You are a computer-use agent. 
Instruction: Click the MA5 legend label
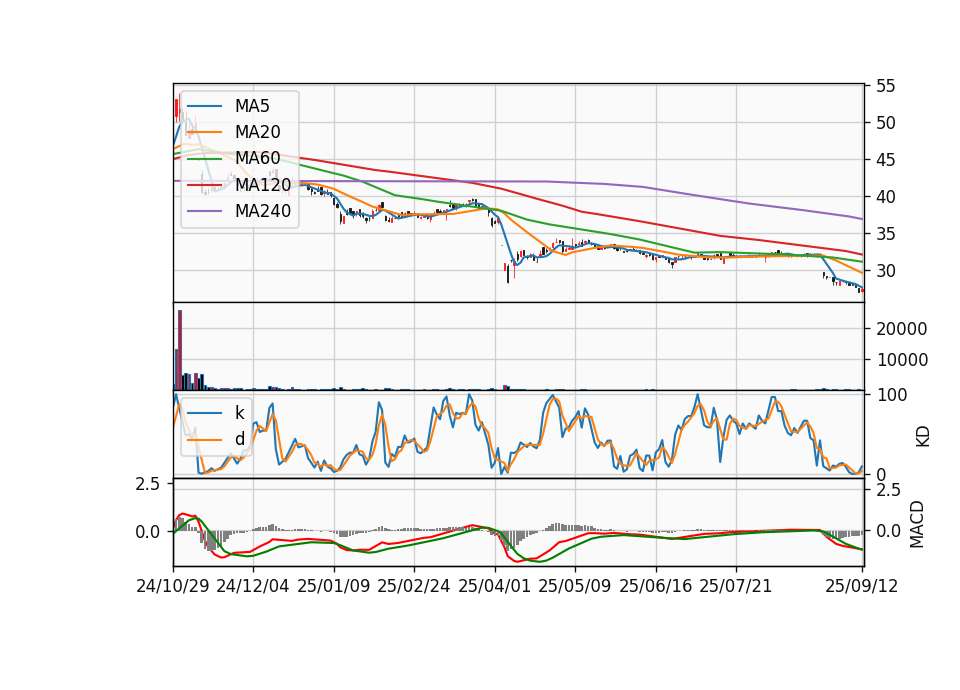(252, 106)
